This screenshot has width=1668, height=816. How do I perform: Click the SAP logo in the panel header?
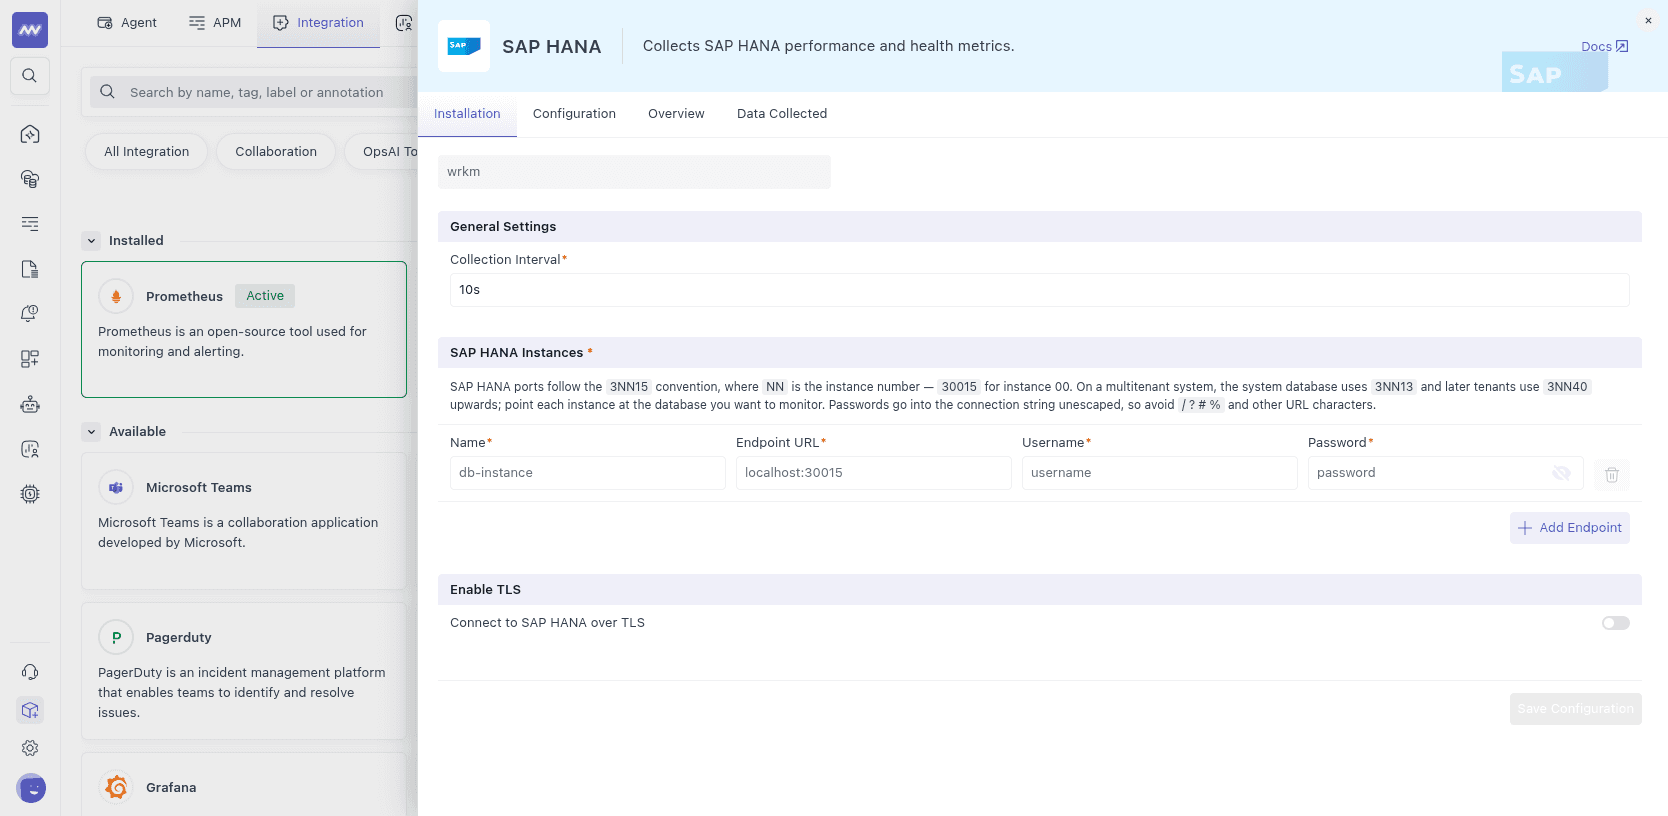point(464,46)
